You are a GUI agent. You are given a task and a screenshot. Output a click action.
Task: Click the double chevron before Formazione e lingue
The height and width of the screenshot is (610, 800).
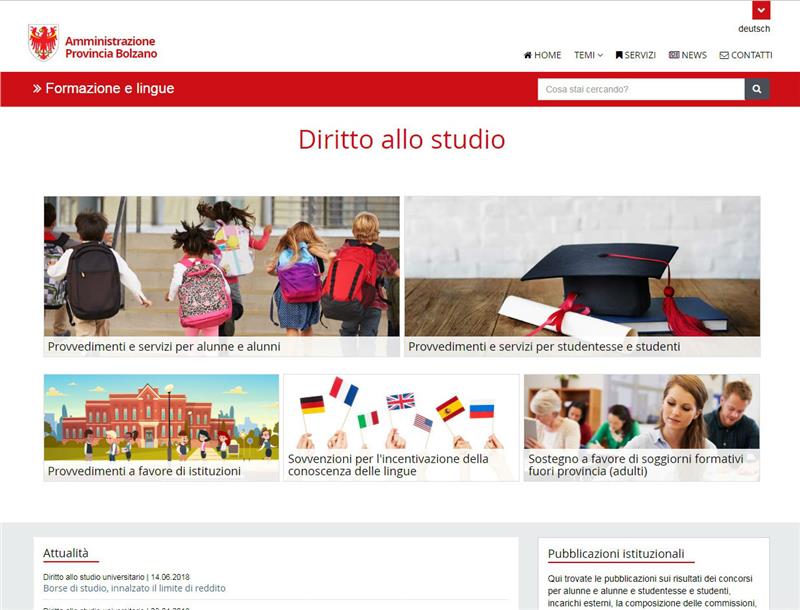tap(37, 89)
